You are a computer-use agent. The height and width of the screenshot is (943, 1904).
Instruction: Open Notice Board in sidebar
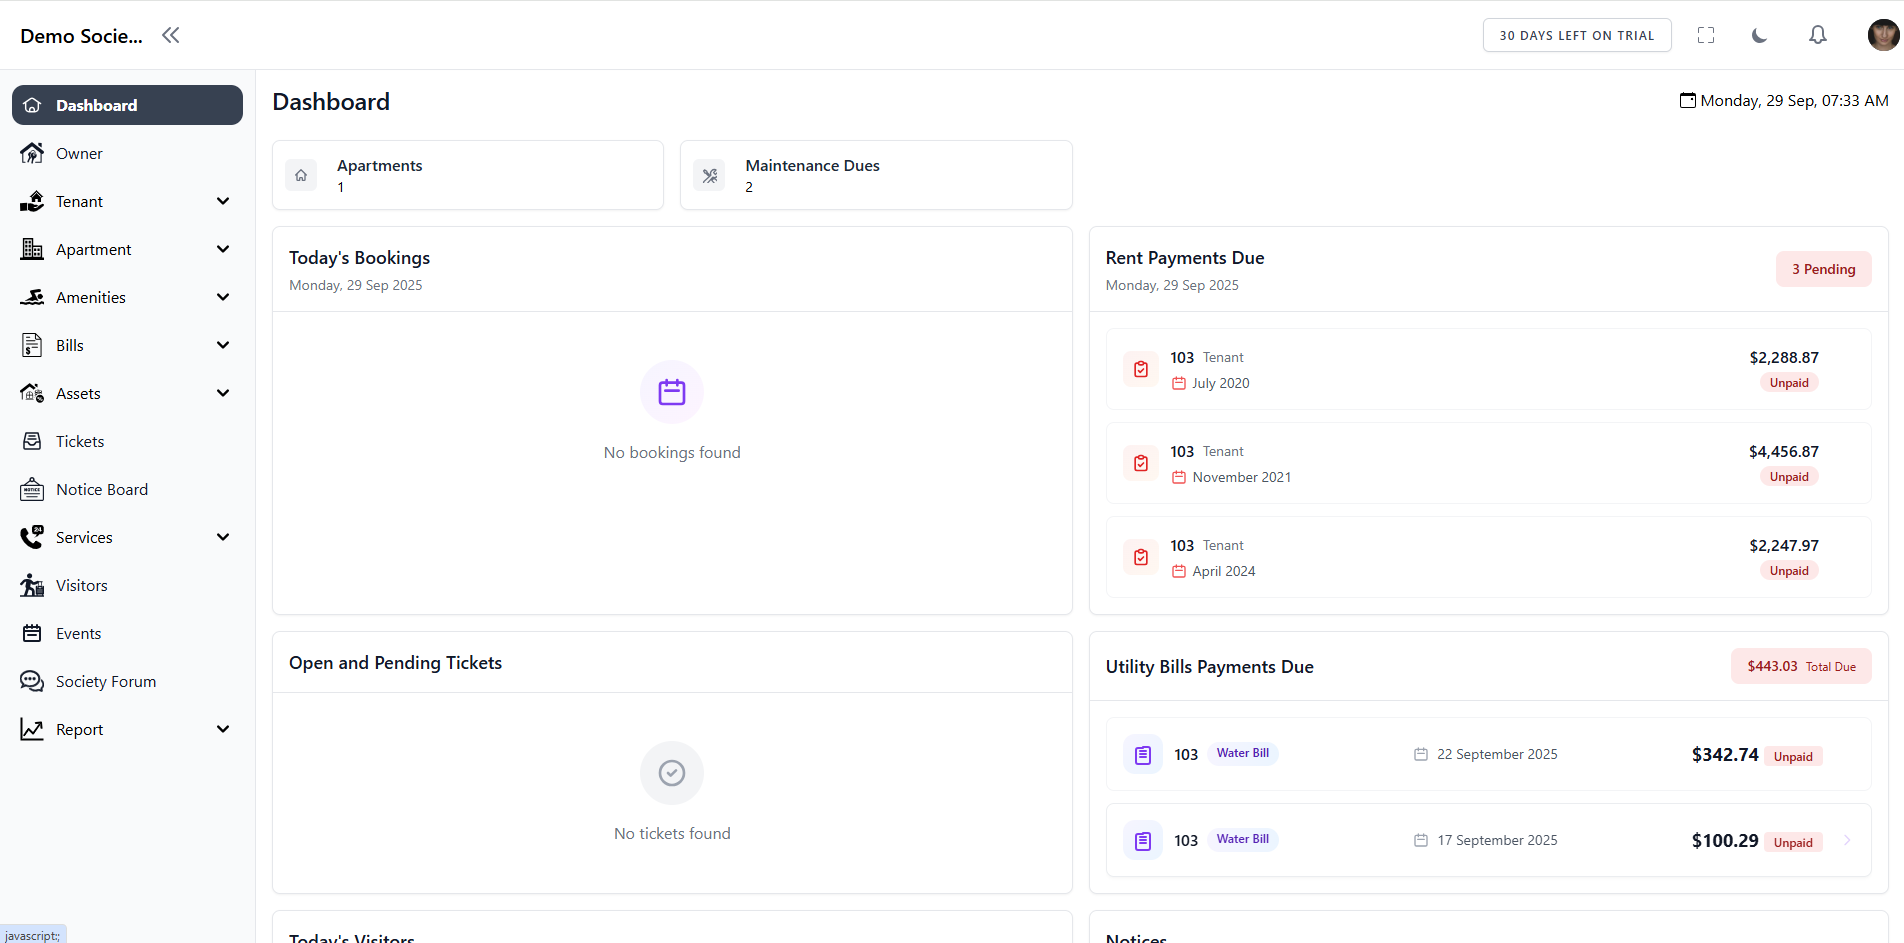101,489
